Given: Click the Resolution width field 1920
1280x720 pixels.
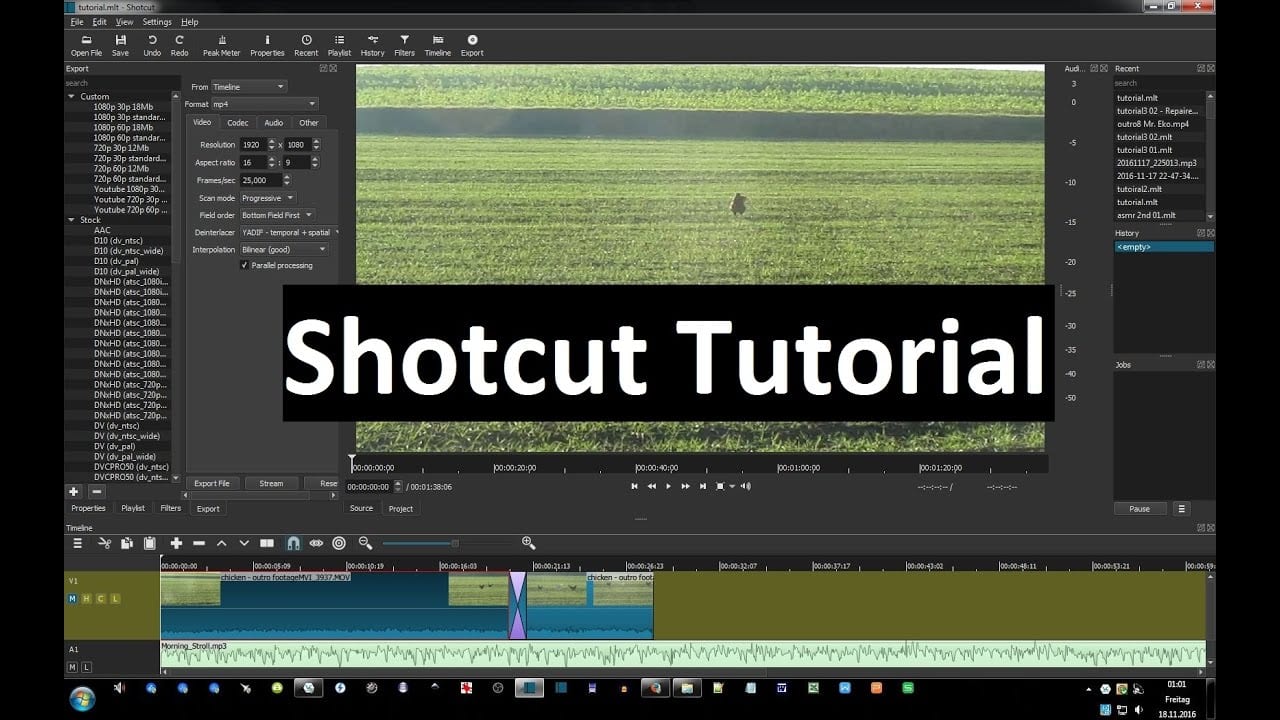Looking at the screenshot, I should click(x=256, y=144).
